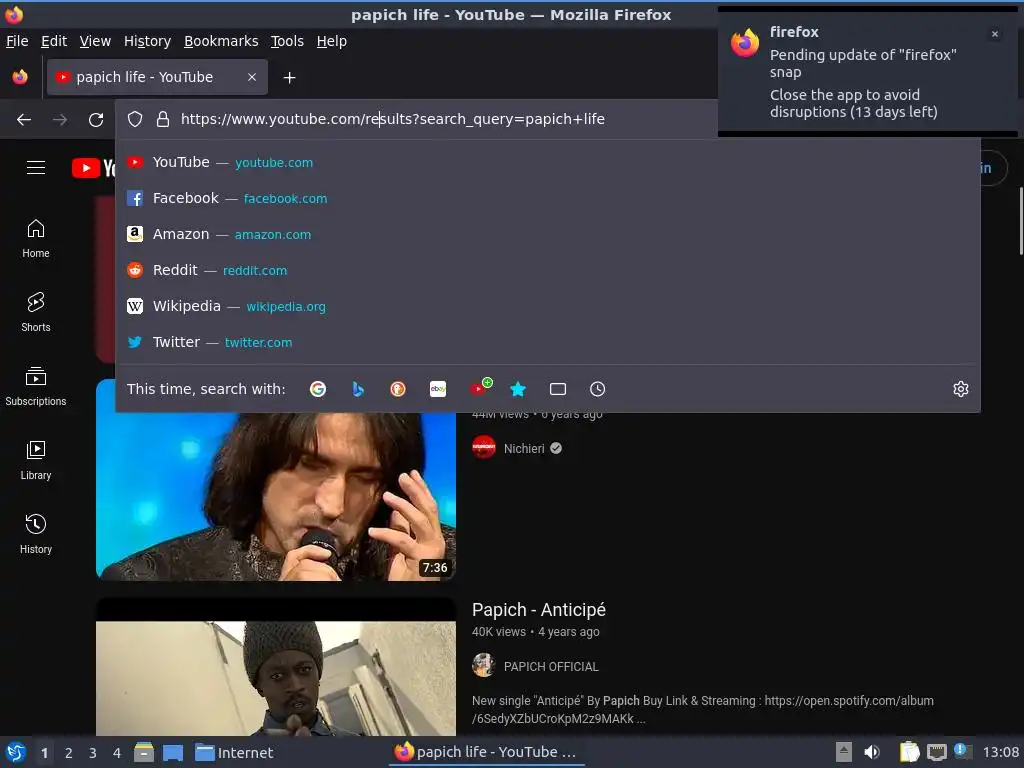Screen dimensions: 1024x768
Task: Open the Papich - Anticipé video title
Action: tap(539, 610)
